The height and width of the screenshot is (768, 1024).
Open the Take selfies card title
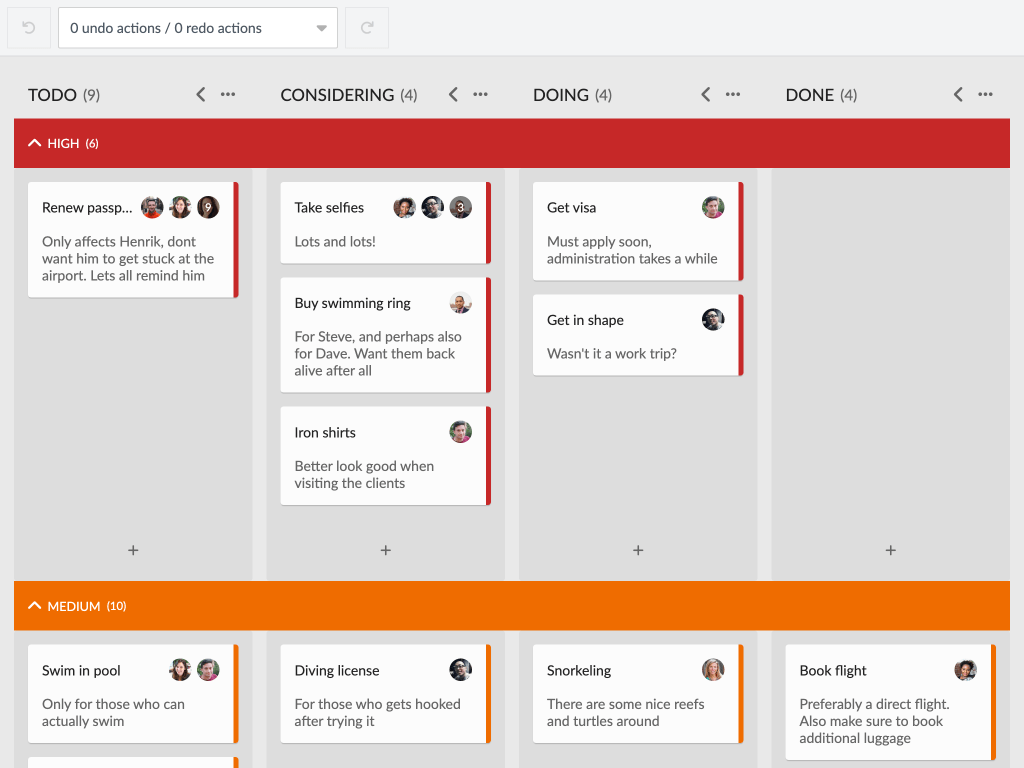329,208
